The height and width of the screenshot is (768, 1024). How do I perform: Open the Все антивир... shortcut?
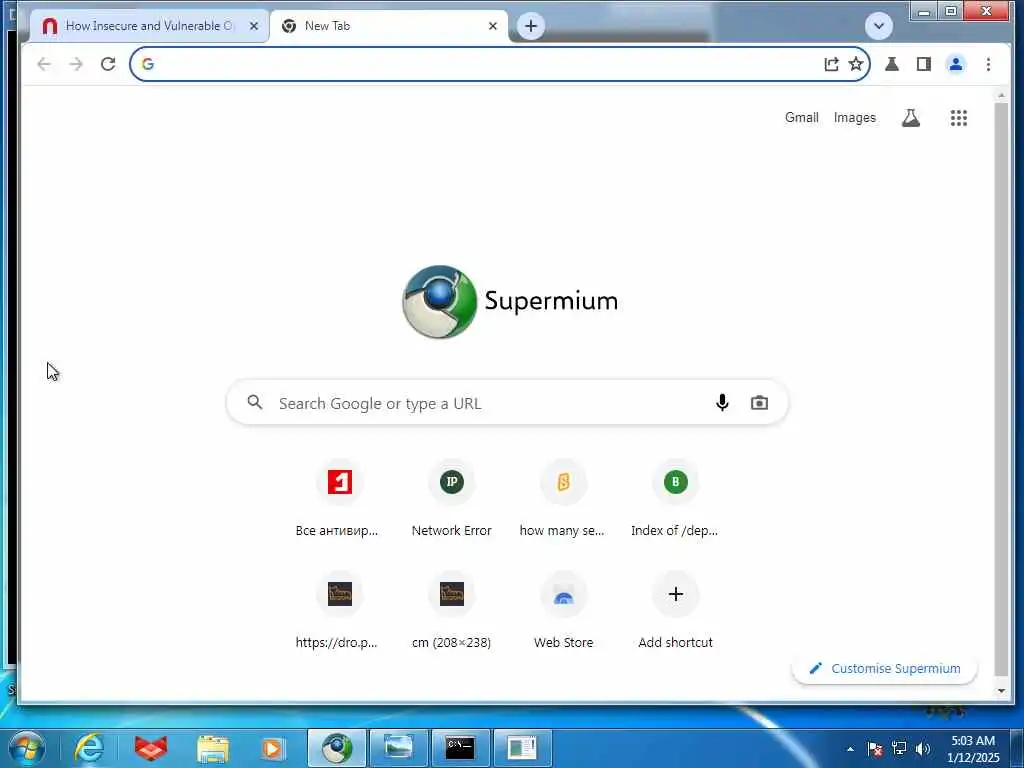point(339,500)
